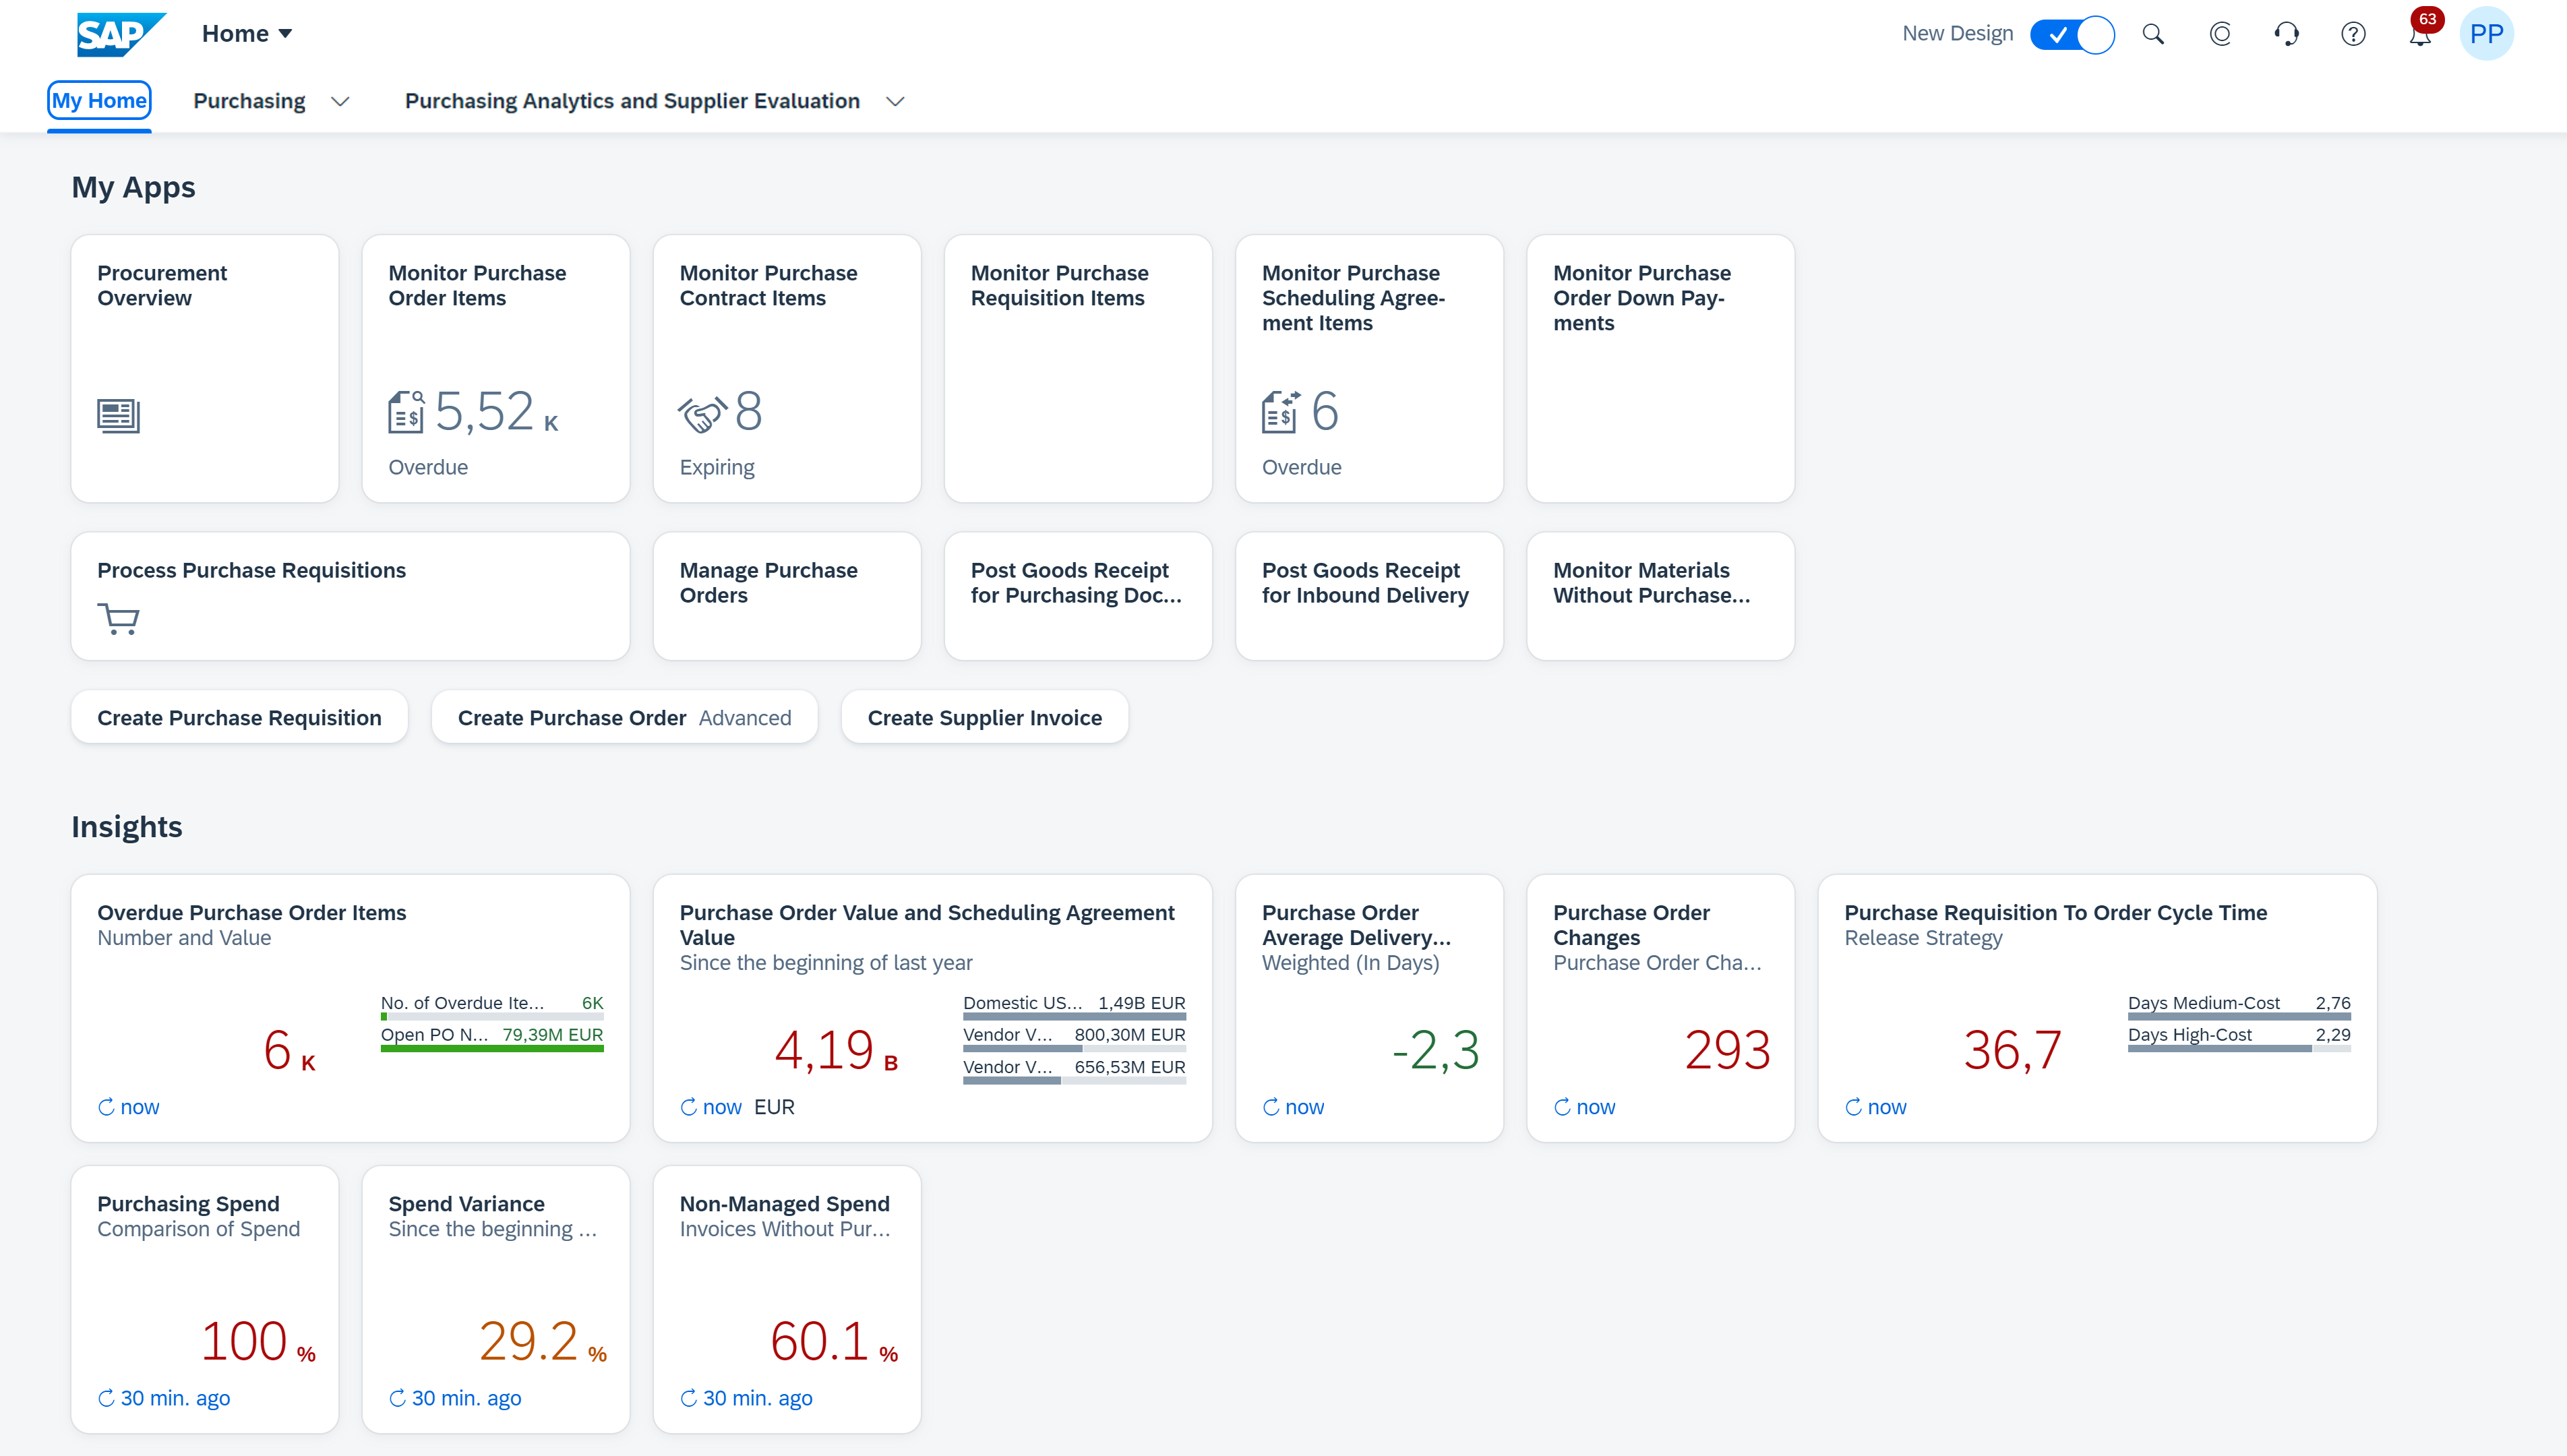Select the My Home tab

point(99,101)
